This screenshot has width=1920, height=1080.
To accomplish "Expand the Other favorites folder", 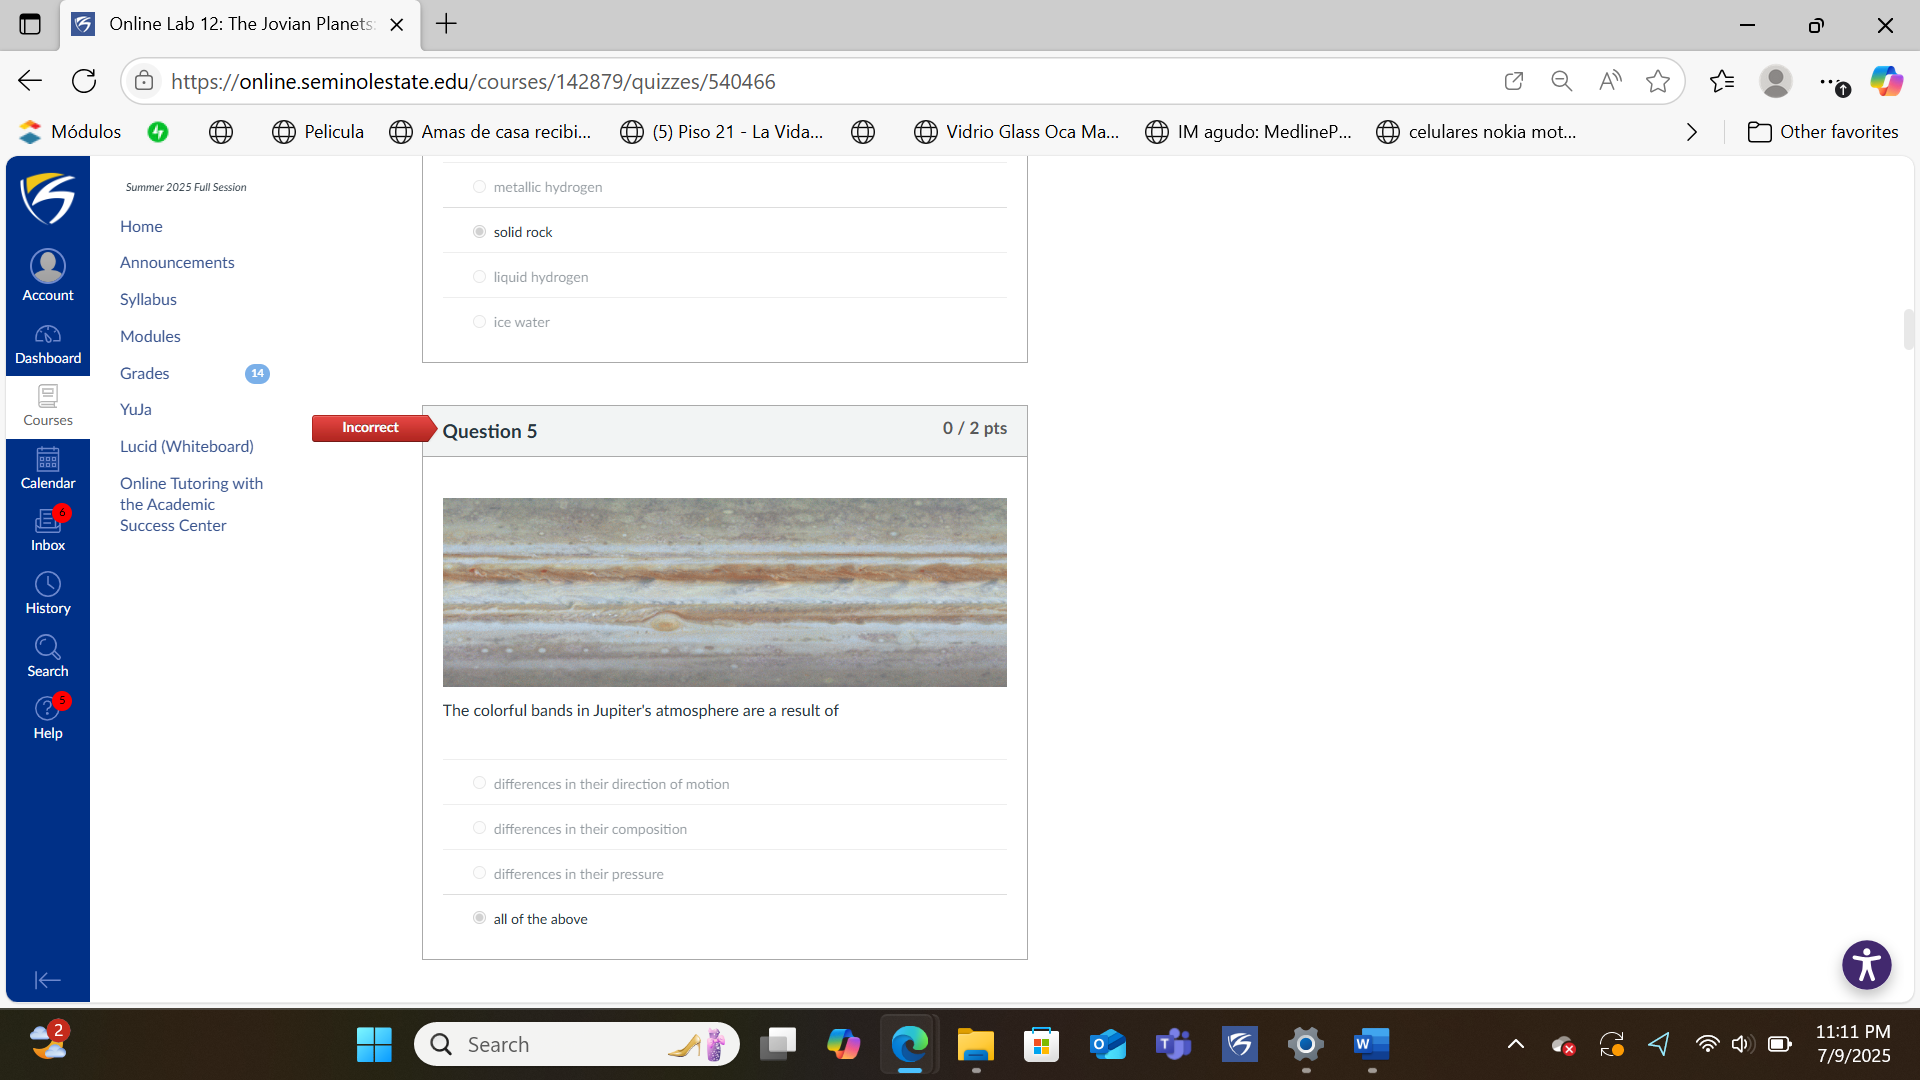I will [1822, 131].
